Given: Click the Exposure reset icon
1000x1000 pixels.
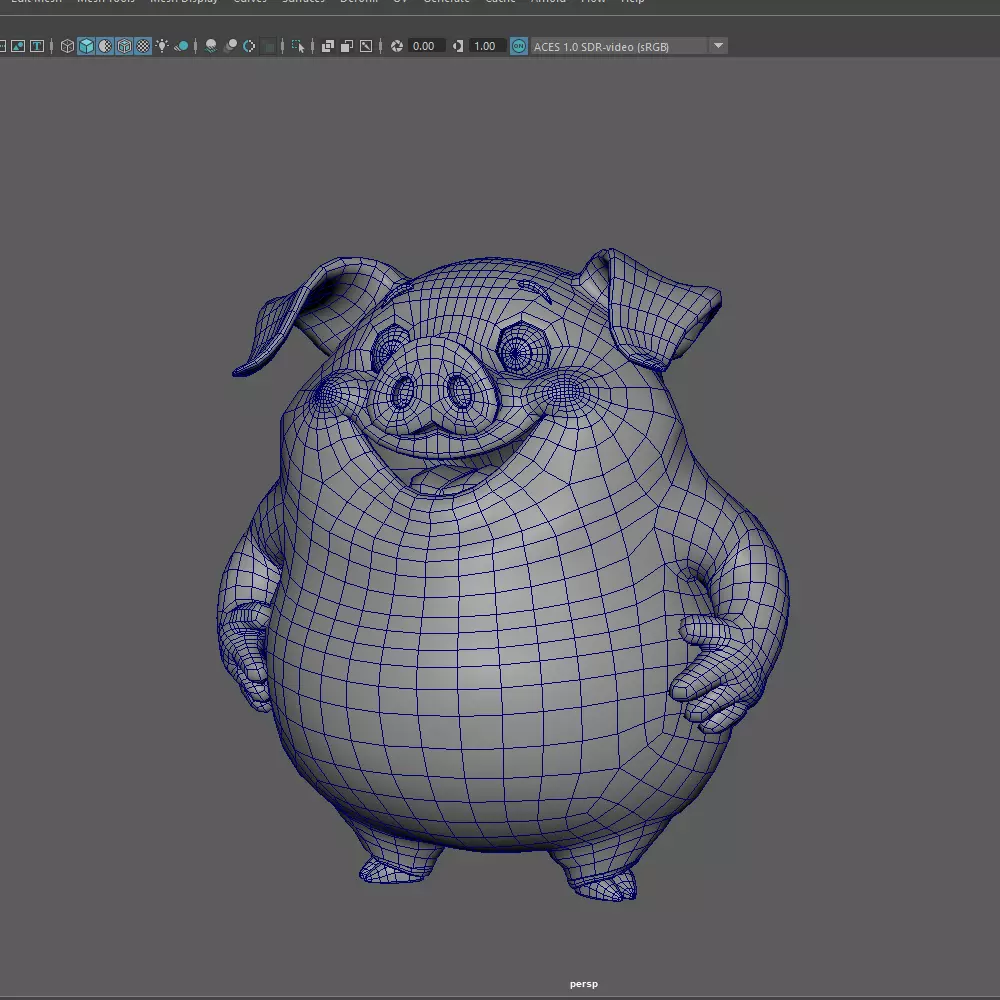Looking at the screenshot, I should [x=397, y=46].
